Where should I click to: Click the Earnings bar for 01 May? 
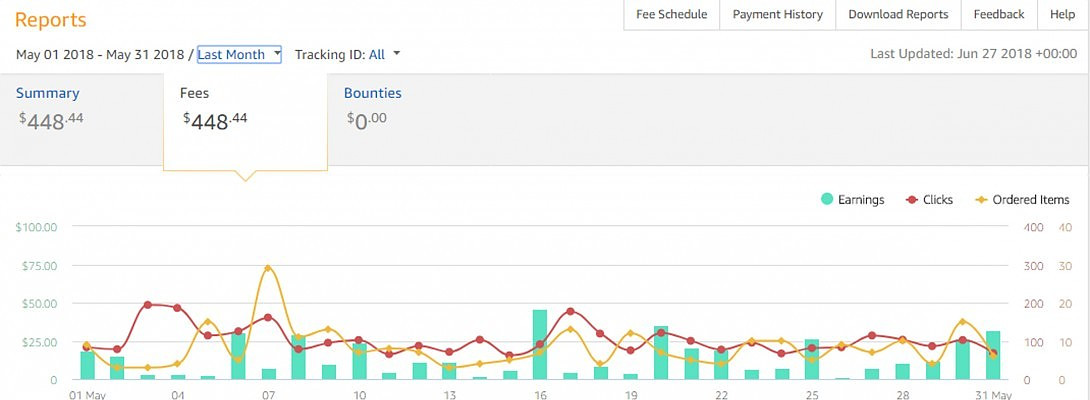pyautogui.click(x=87, y=365)
